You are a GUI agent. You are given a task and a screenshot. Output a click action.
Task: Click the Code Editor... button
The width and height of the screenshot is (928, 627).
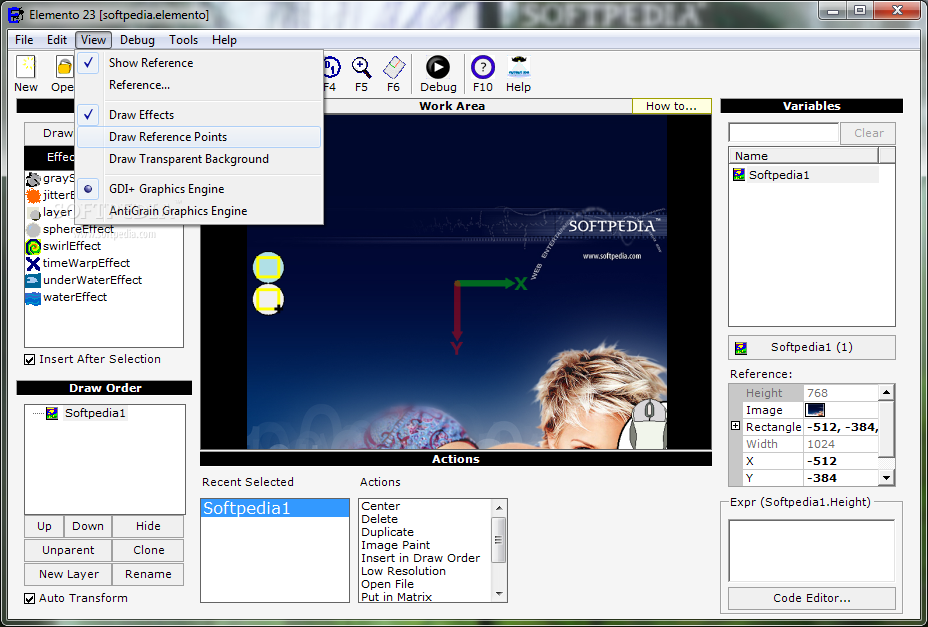(x=811, y=599)
